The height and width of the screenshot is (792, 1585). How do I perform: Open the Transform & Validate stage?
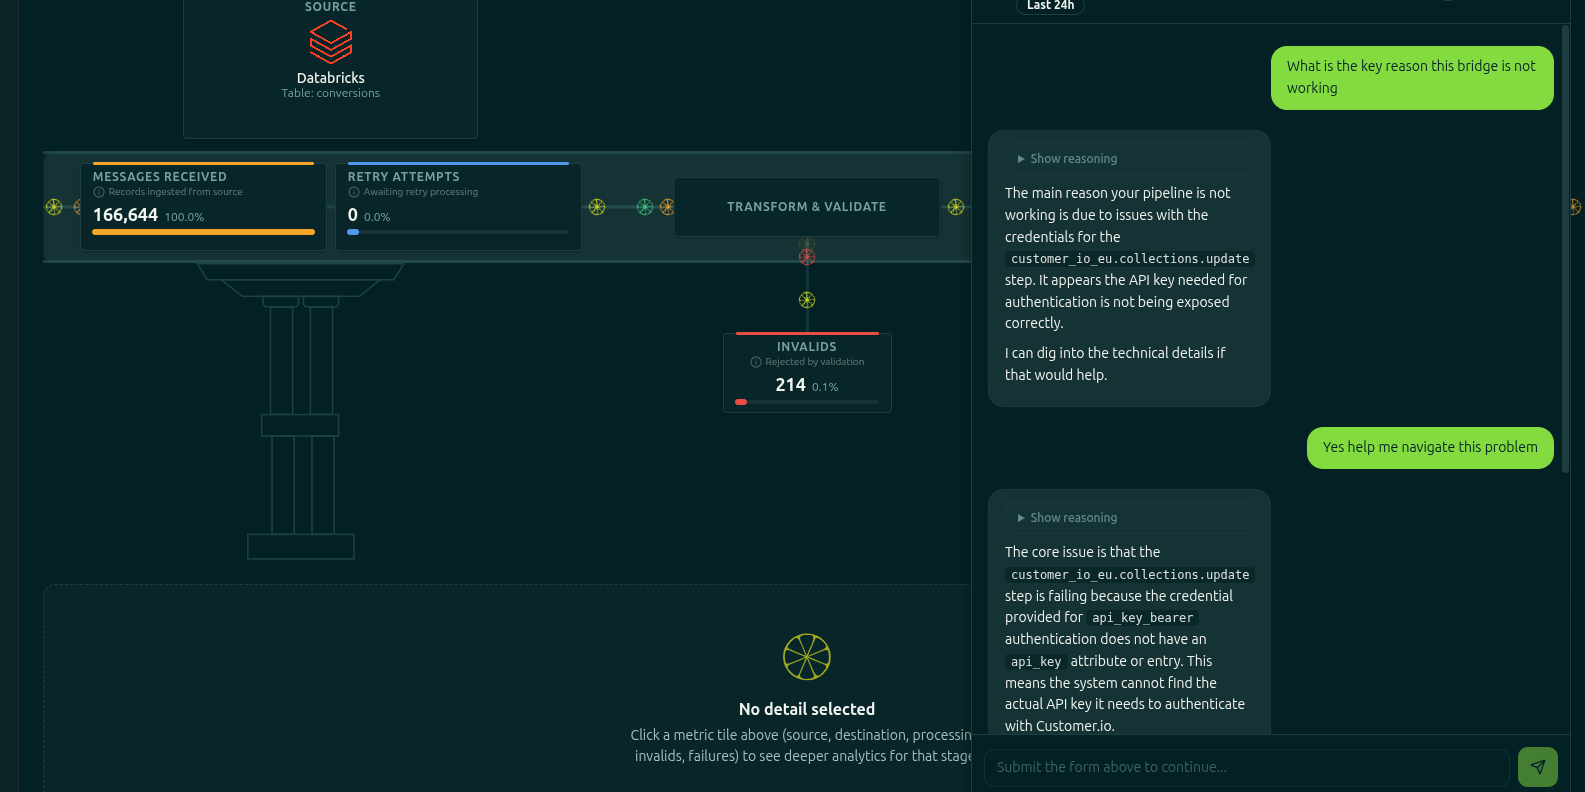(x=807, y=207)
